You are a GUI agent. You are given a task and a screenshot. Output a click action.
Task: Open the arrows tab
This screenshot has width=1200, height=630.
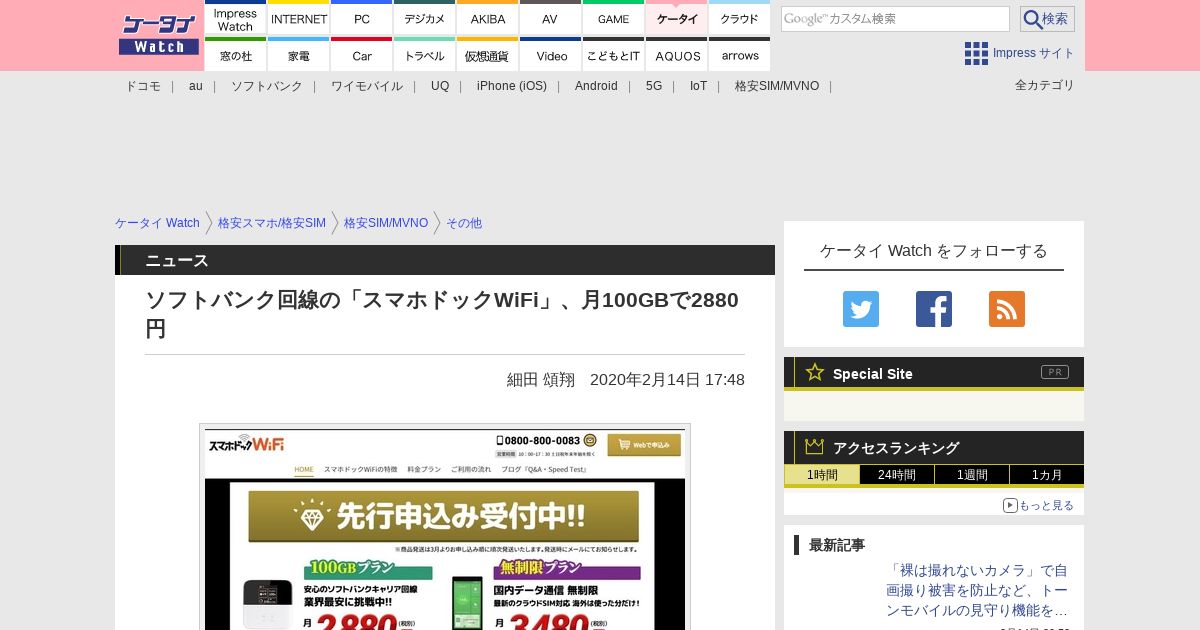[740, 55]
